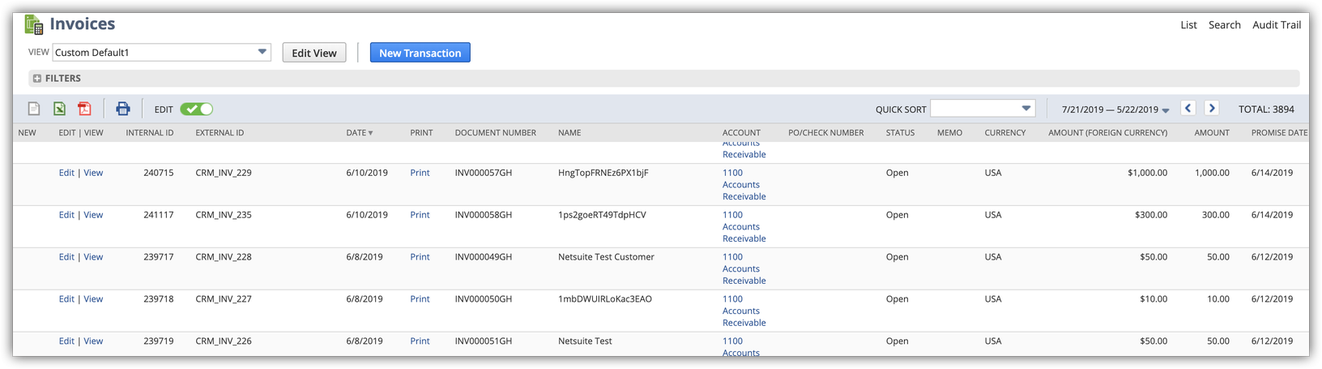Open the Custom Default1 view dropdown
Image resolution: width=1322 pixels, height=369 pixels.
161,52
